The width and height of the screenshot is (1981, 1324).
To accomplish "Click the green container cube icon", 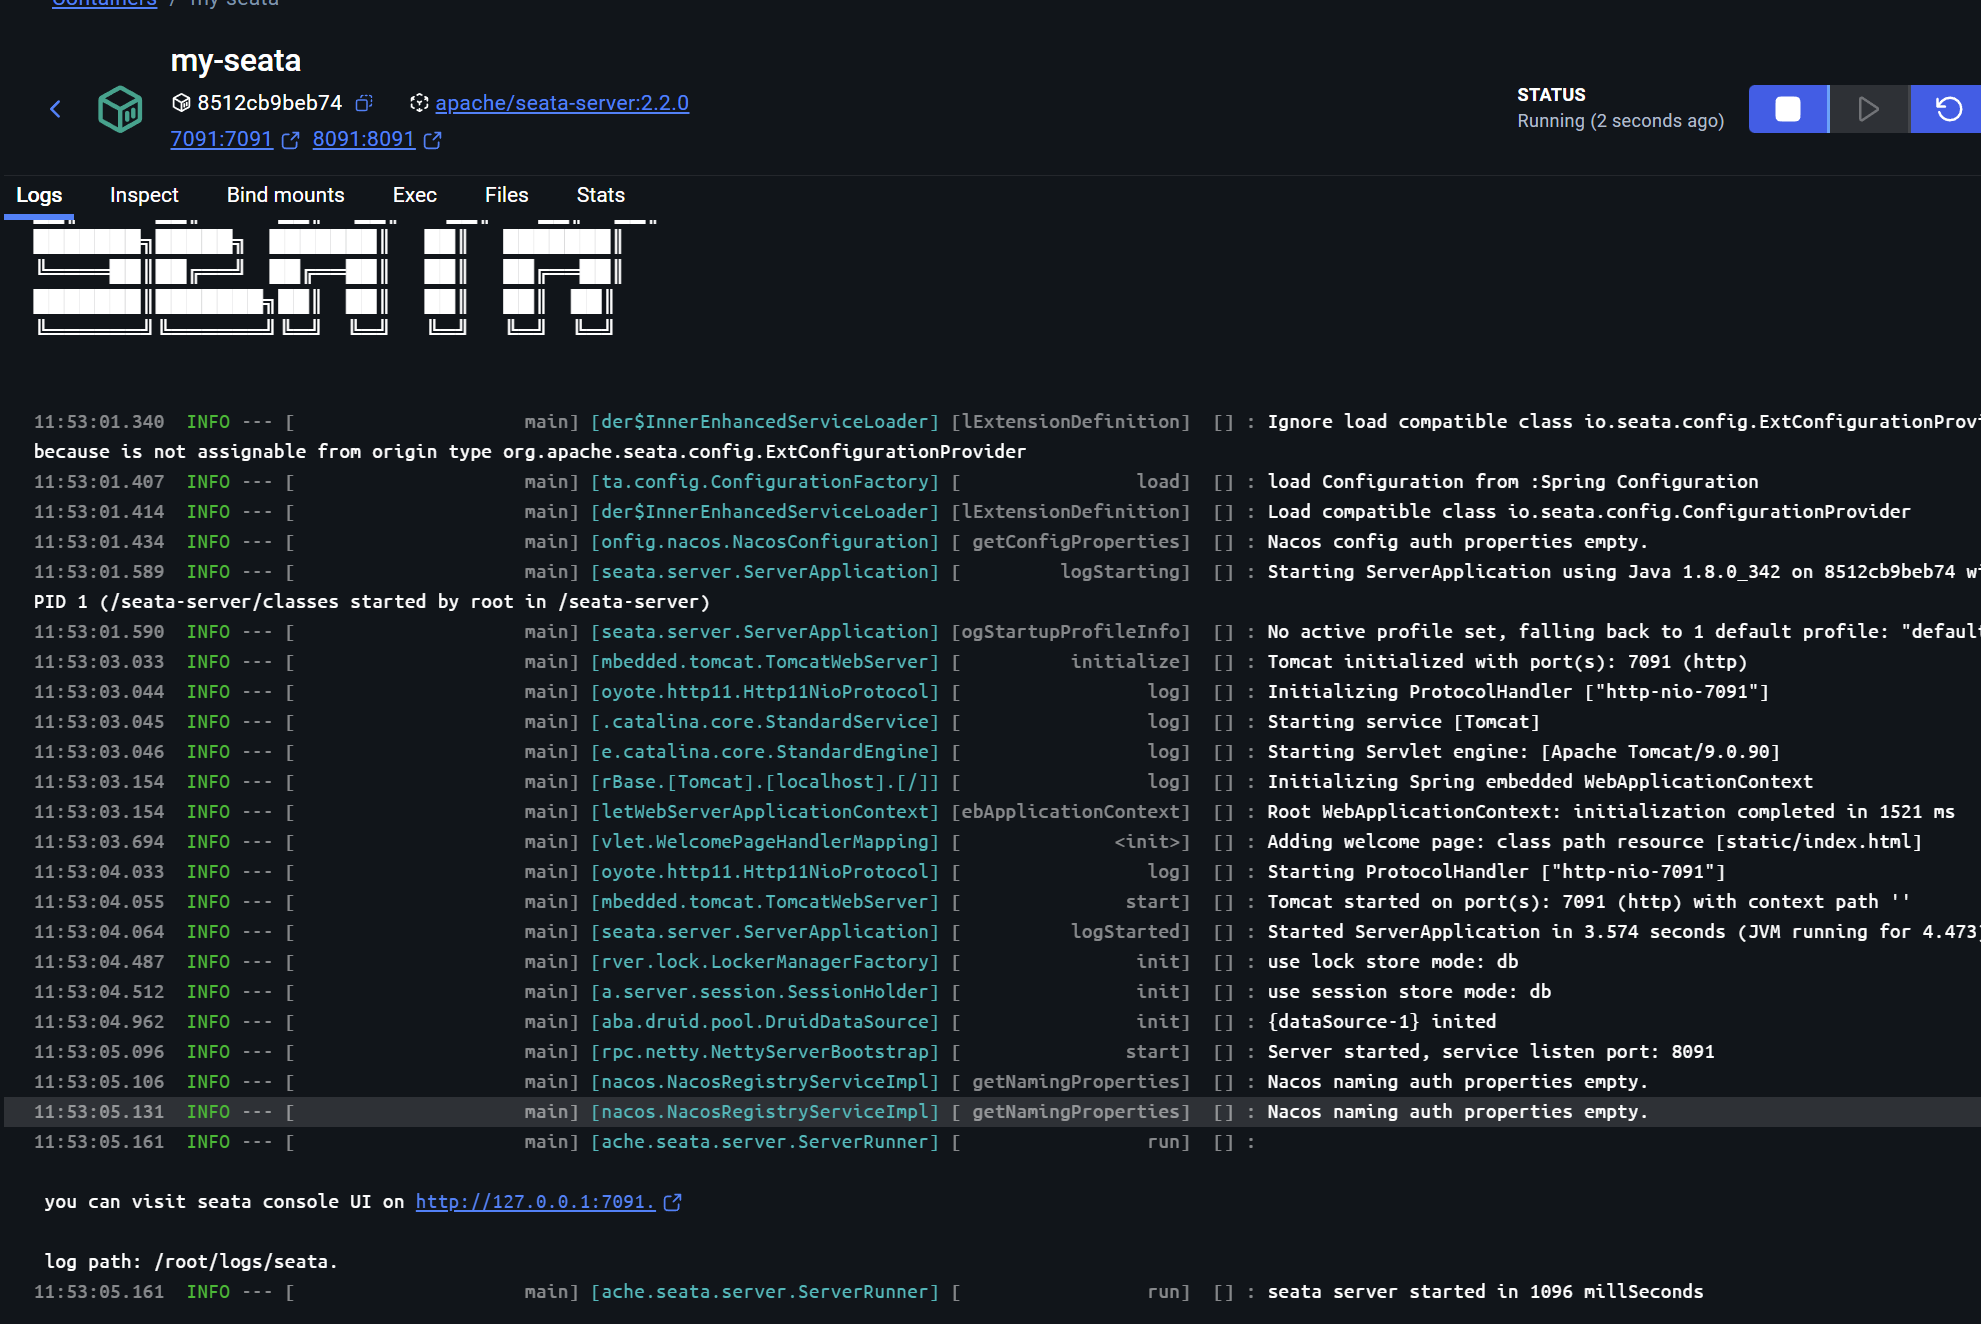I will coord(120,108).
